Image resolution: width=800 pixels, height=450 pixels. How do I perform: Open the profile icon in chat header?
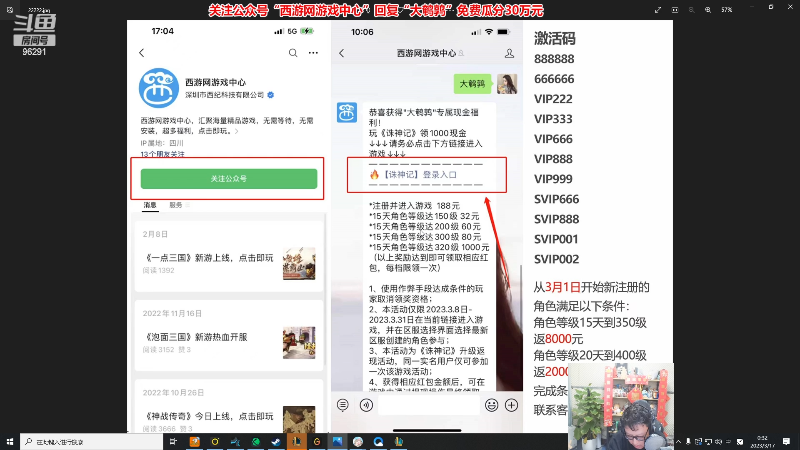(509, 53)
